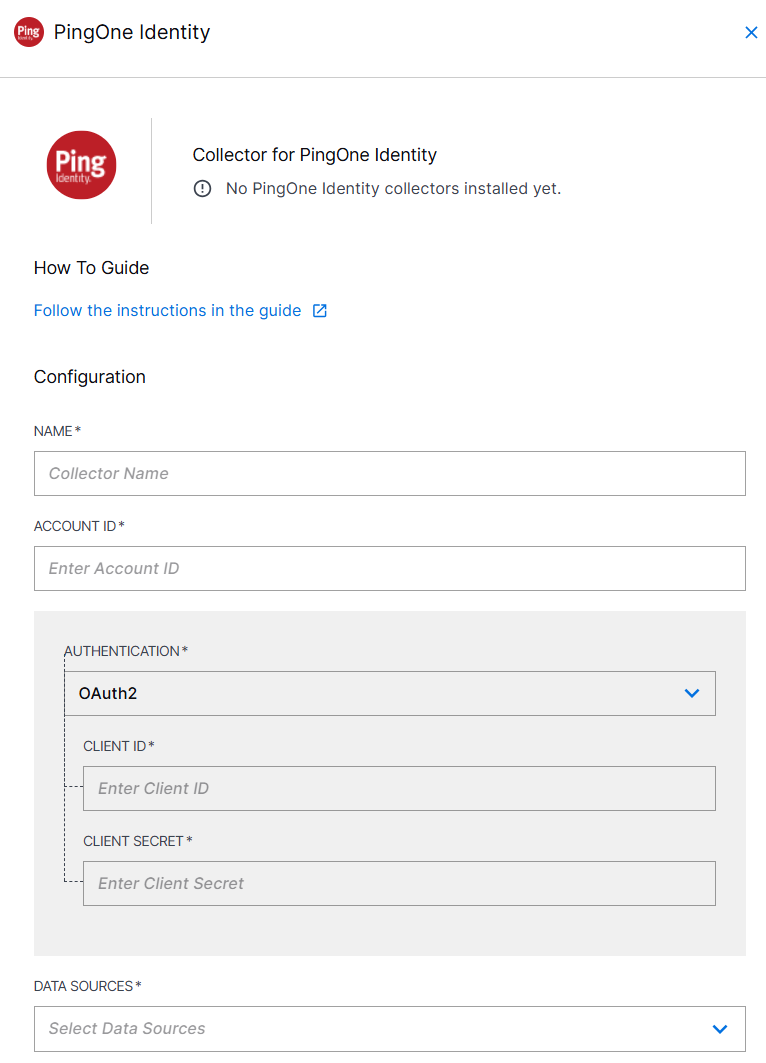This screenshot has width=766, height=1063.
Task: Click the AUTHENTICATION field label
Action: (124, 651)
